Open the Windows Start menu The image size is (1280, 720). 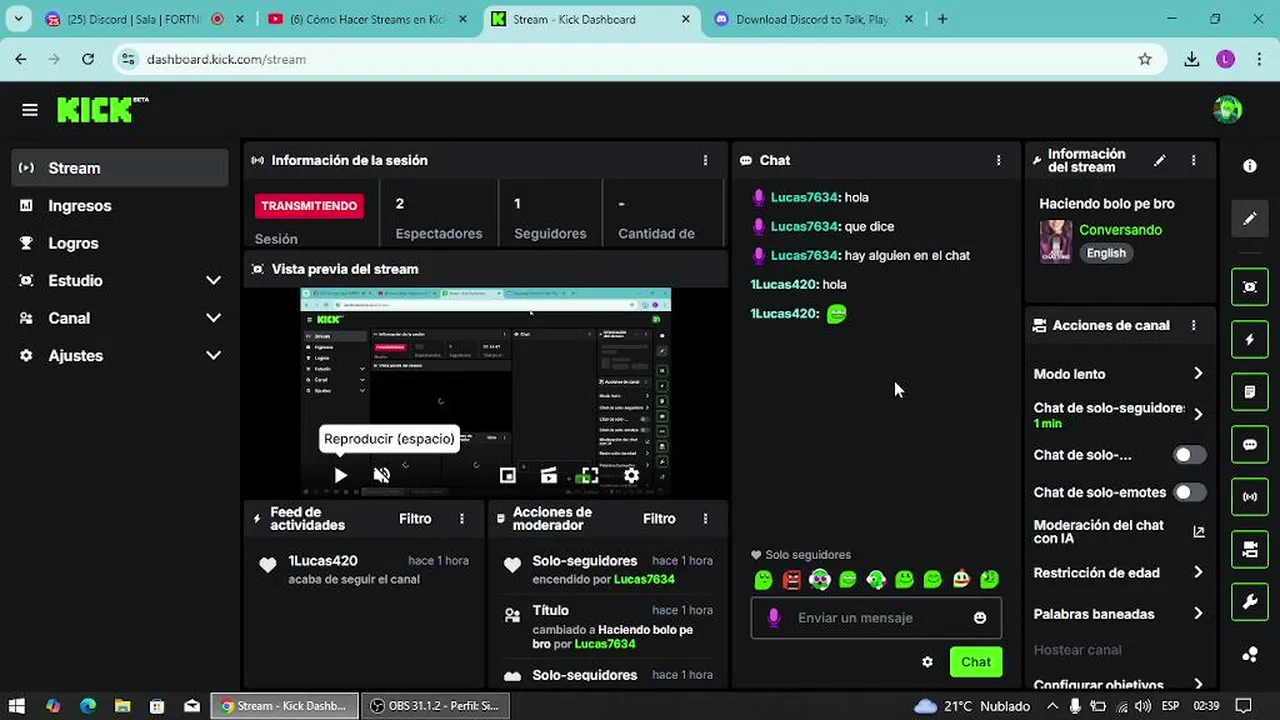point(17,706)
